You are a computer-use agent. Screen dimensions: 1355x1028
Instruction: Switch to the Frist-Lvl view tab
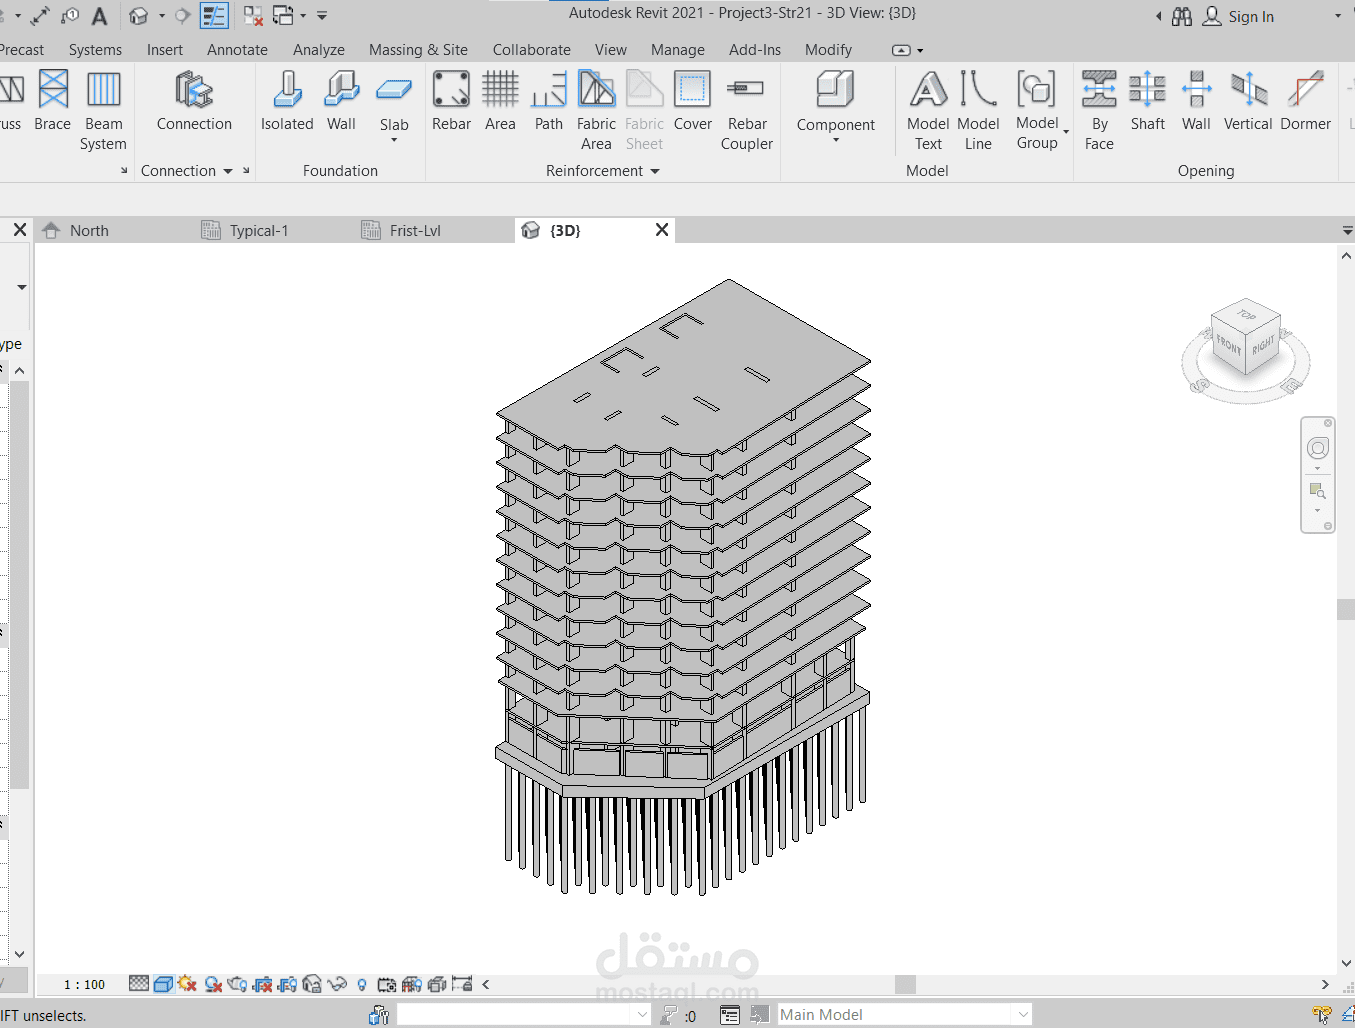point(415,231)
